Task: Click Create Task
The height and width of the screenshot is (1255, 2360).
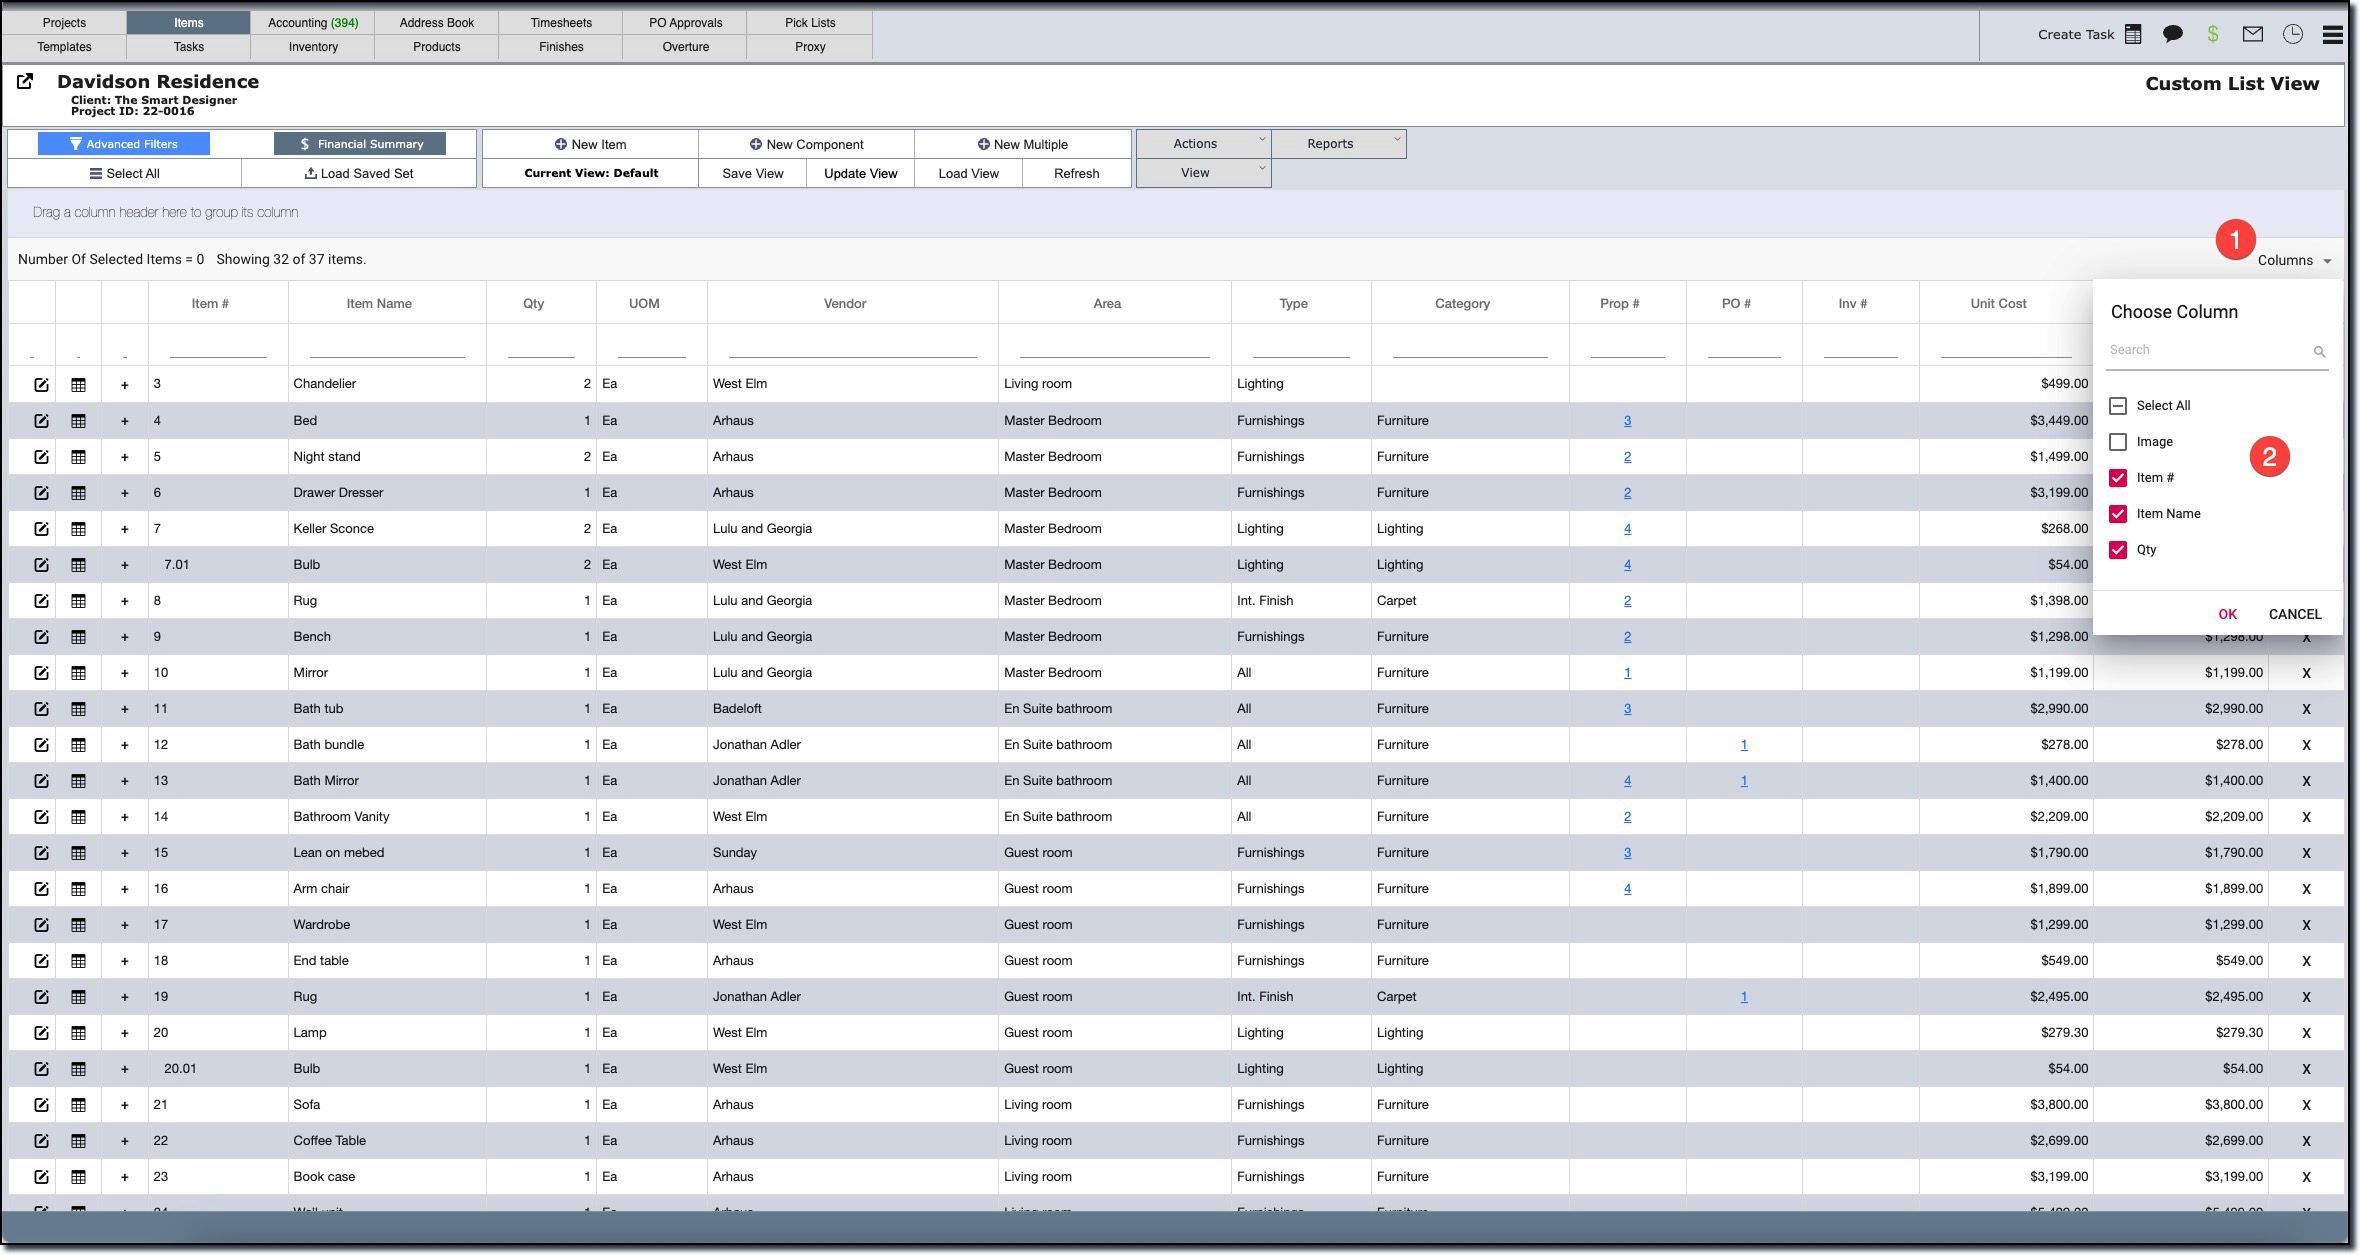Action: [x=2076, y=34]
